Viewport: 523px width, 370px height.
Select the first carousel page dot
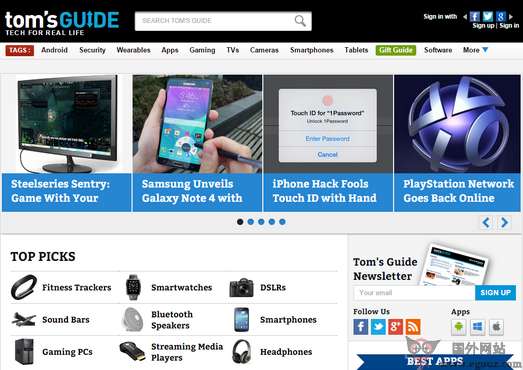[x=240, y=222]
